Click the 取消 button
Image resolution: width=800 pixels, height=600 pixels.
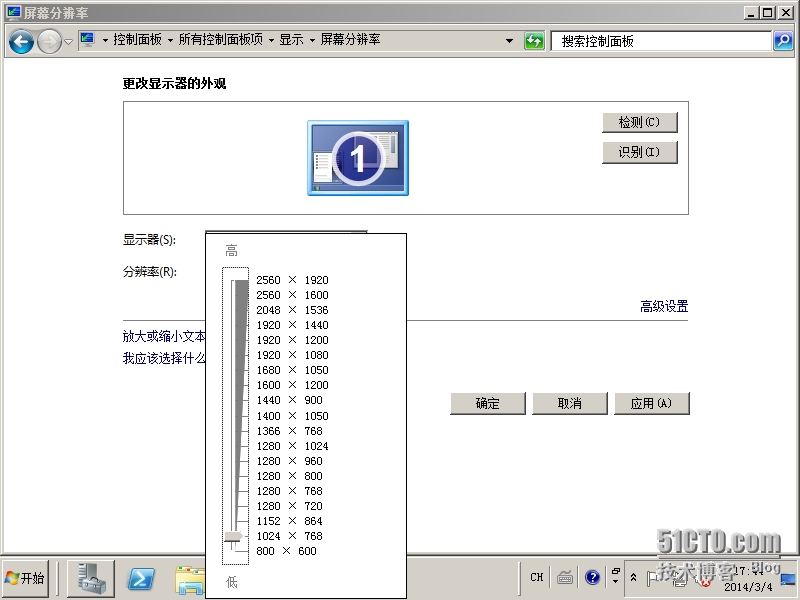(x=570, y=404)
